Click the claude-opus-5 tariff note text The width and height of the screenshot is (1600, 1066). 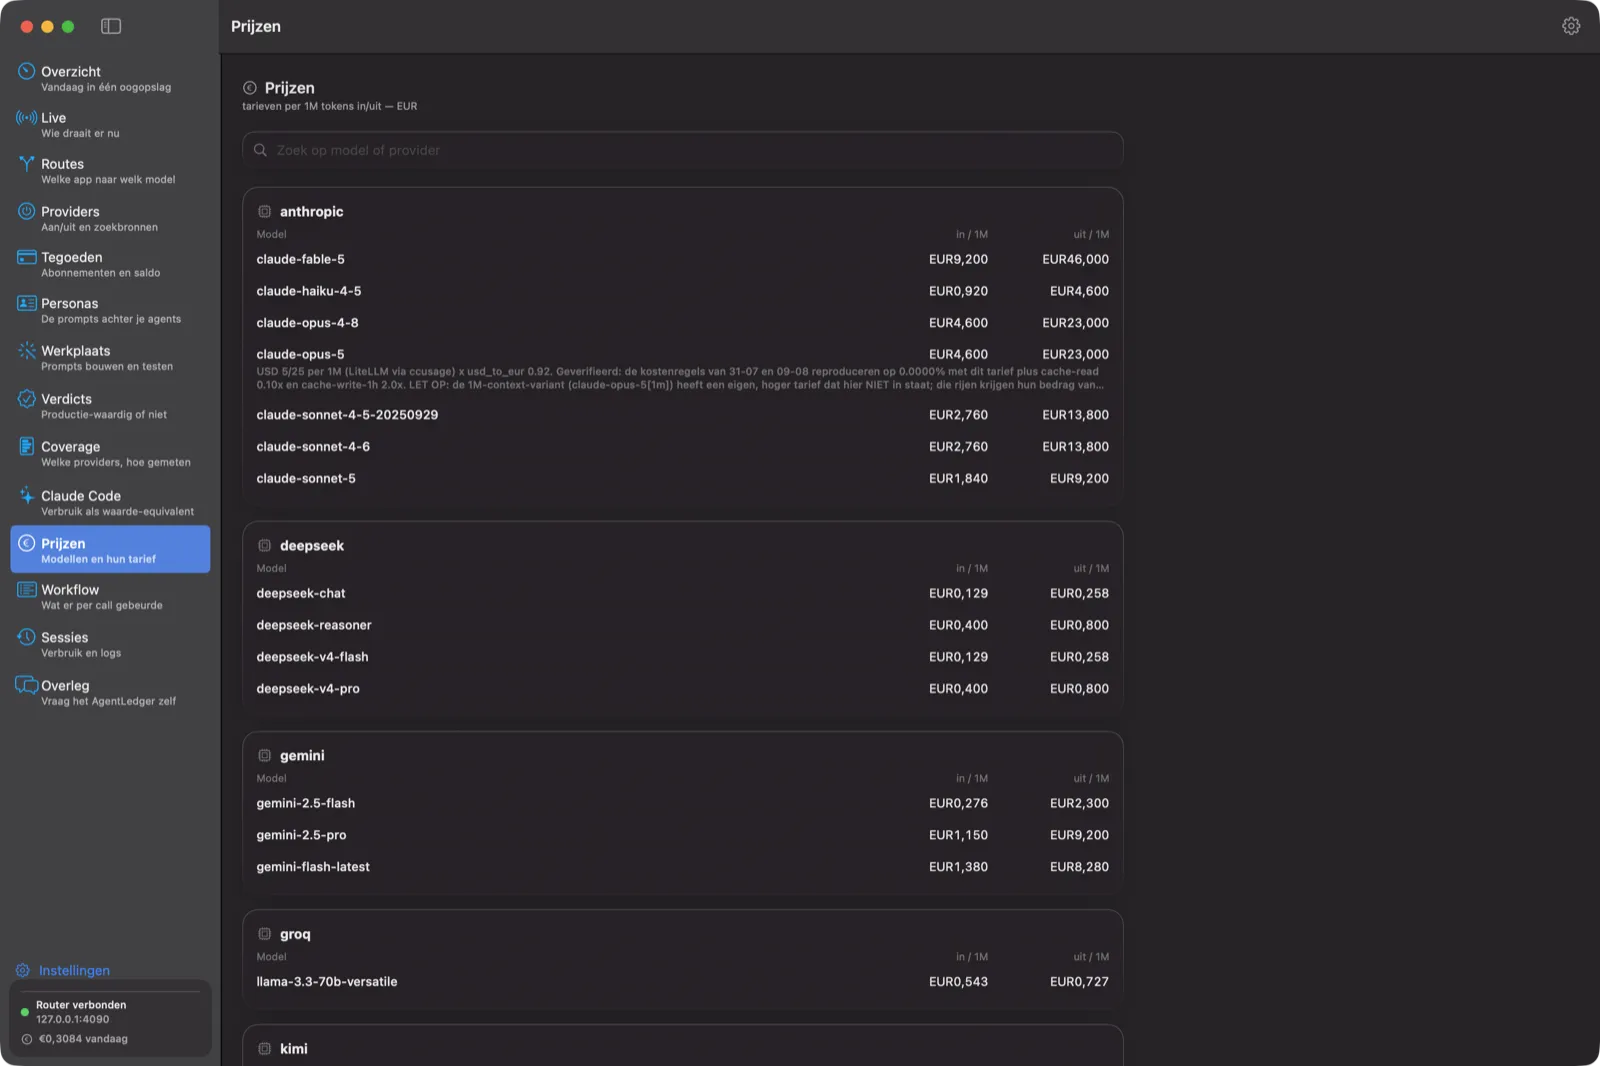pos(680,378)
